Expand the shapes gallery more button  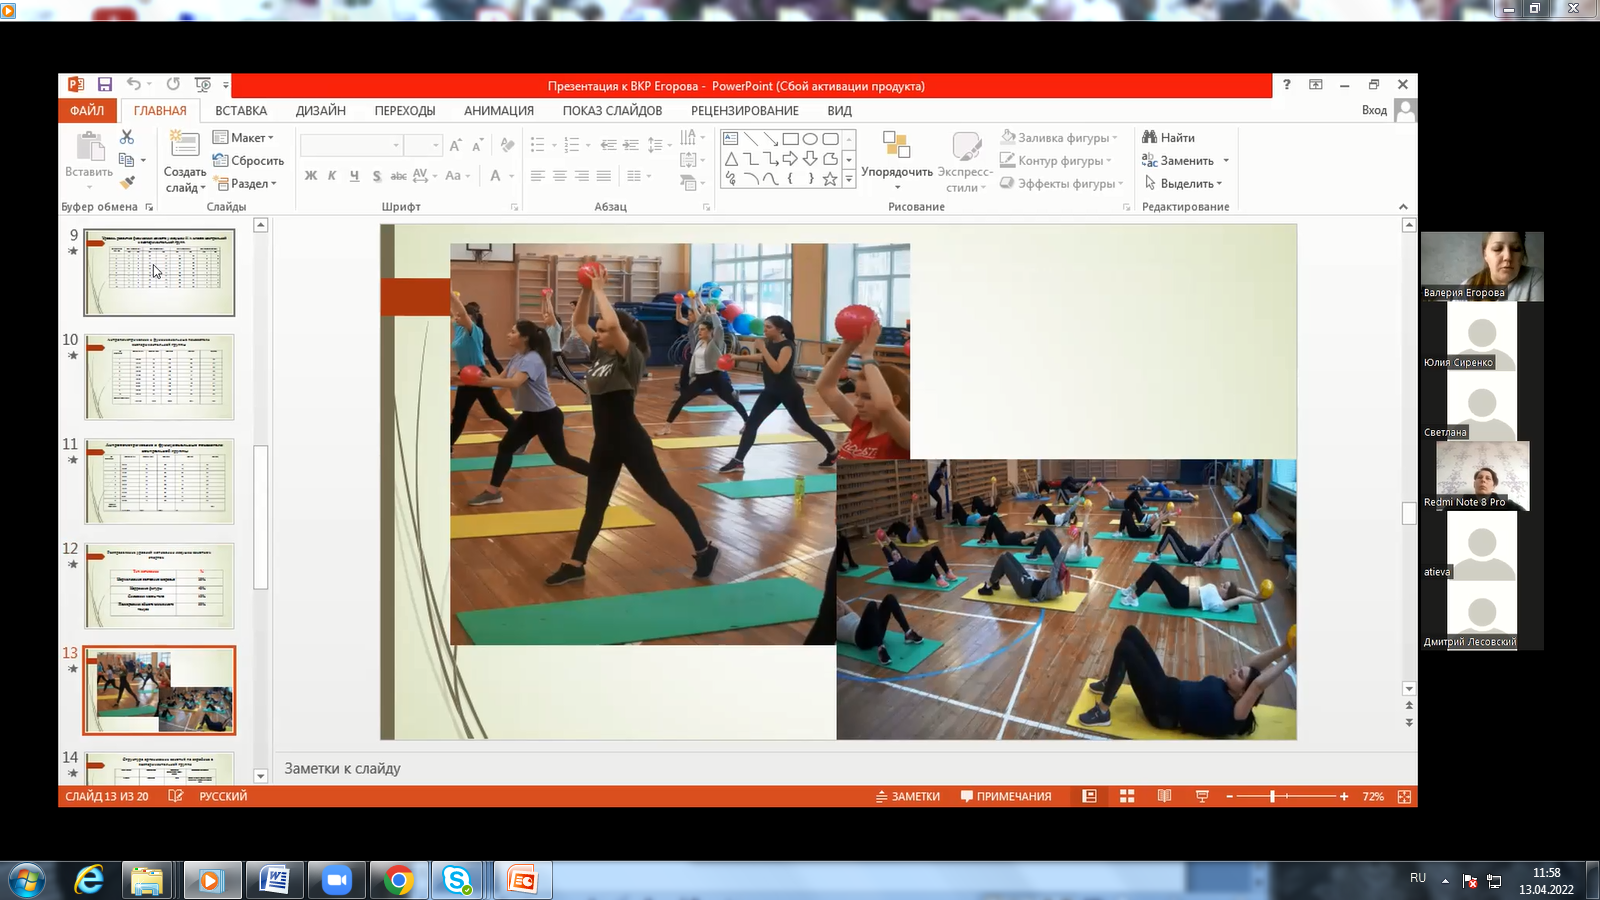(849, 179)
